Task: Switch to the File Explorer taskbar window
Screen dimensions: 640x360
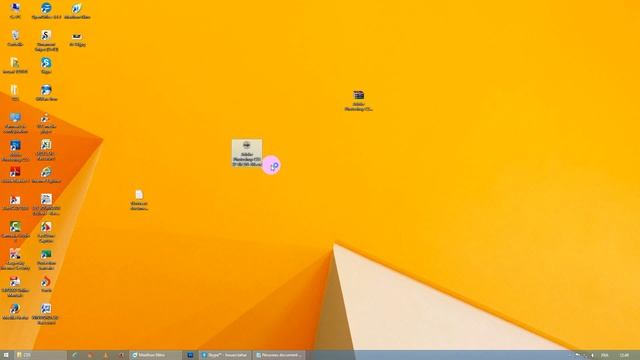Action: [x=40, y=355]
